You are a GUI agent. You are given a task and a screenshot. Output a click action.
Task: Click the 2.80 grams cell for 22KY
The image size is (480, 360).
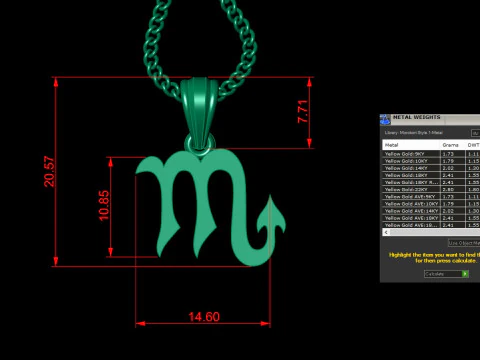coord(453,190)
